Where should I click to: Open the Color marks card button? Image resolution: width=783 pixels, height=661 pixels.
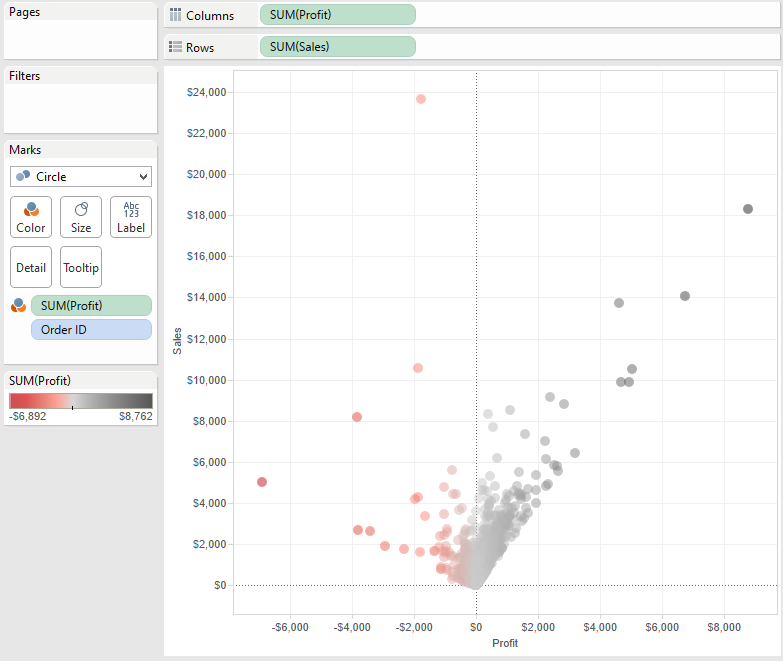pos(31,217)
